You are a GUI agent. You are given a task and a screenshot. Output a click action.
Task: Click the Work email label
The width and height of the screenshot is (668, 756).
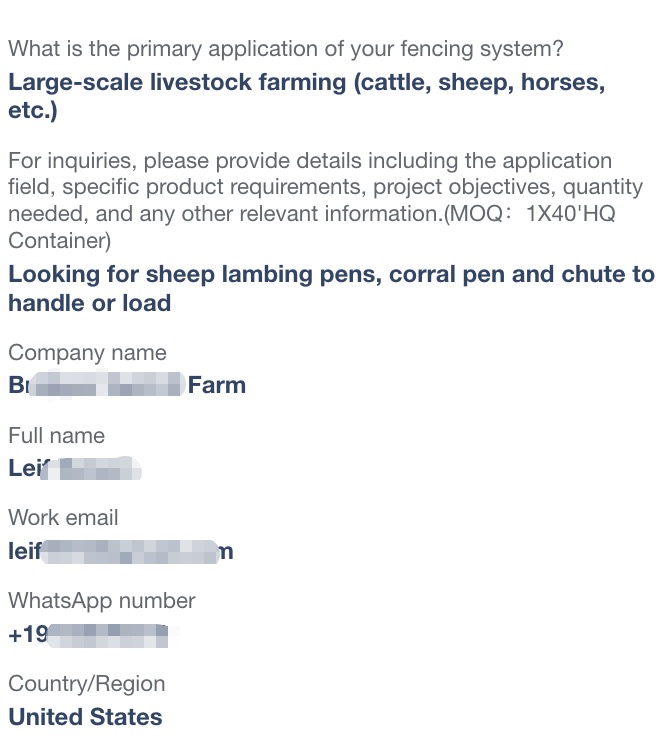click(x=63, y=518)
